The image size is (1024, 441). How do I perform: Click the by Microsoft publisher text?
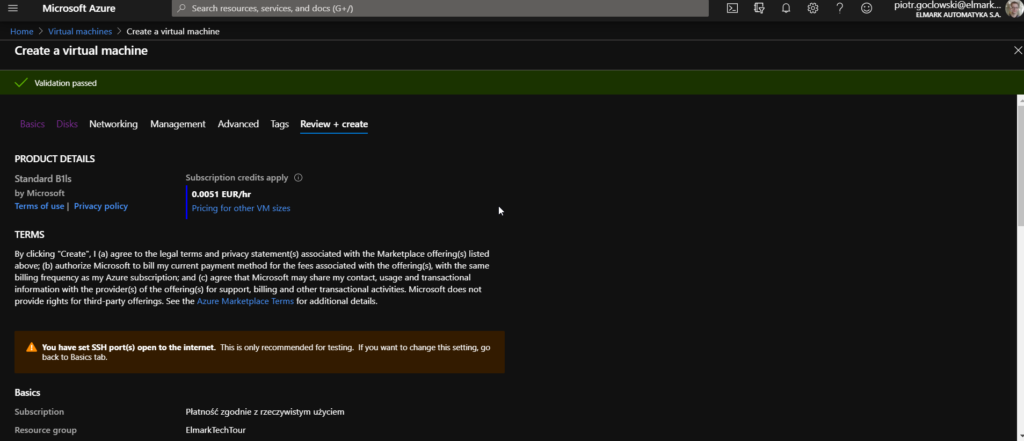[39, 193]
